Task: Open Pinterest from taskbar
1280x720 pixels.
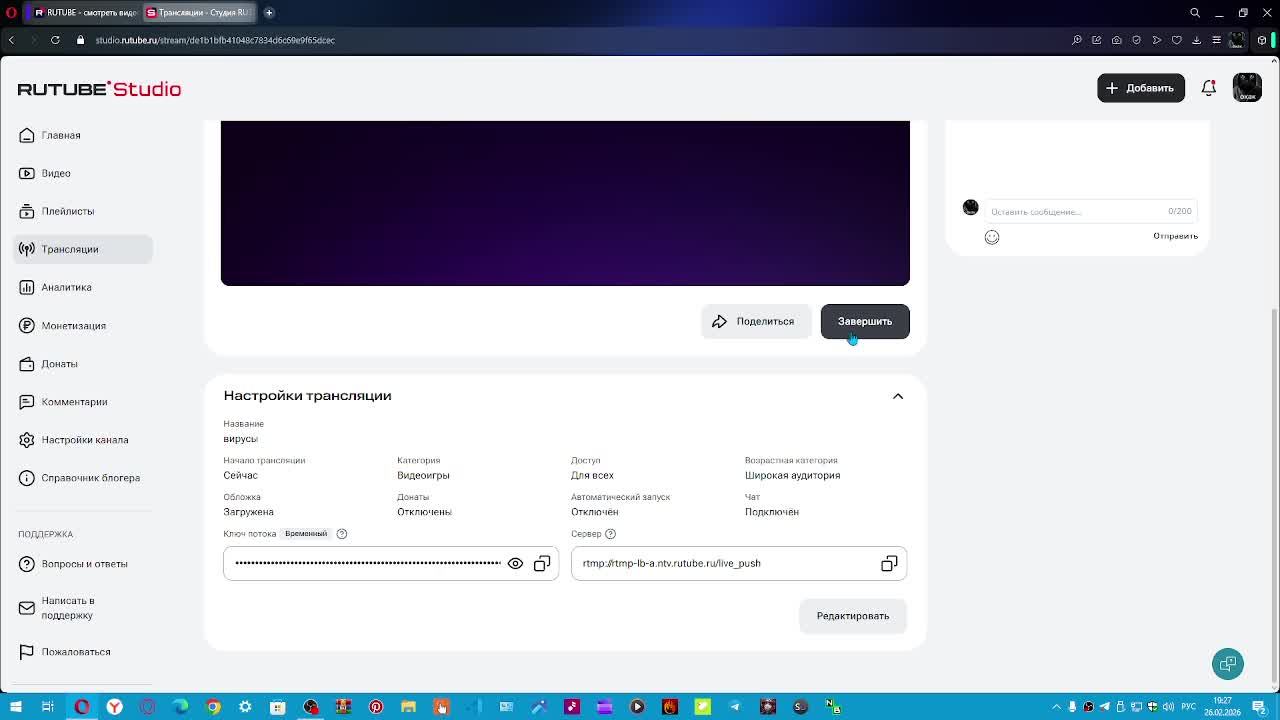Action: 376,707
